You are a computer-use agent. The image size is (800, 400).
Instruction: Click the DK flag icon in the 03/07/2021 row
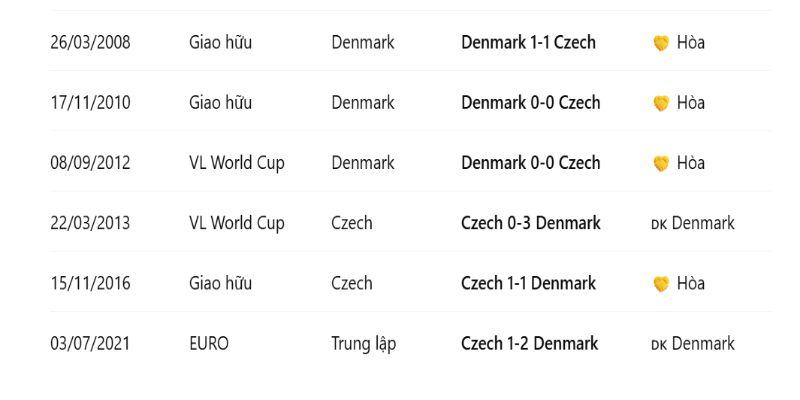pyautogui.click(x=658, y=345)
